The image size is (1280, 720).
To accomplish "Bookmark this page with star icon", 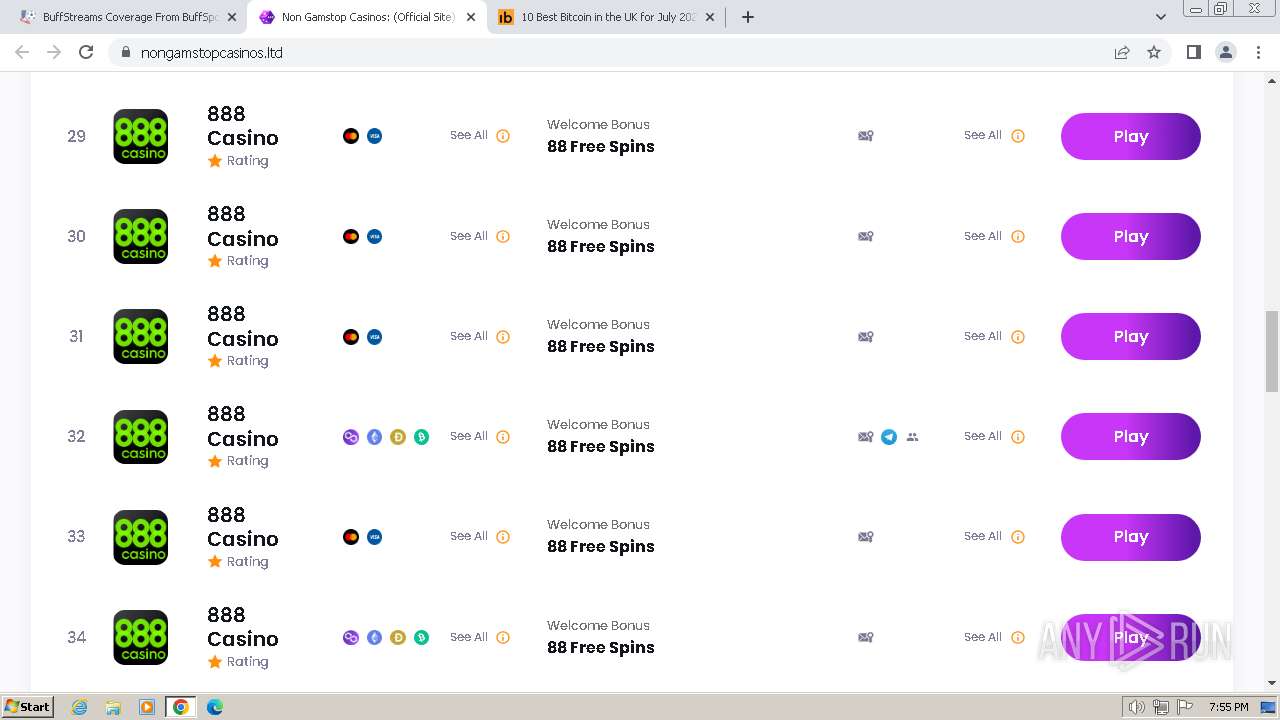I will [x=1154, y=52].
